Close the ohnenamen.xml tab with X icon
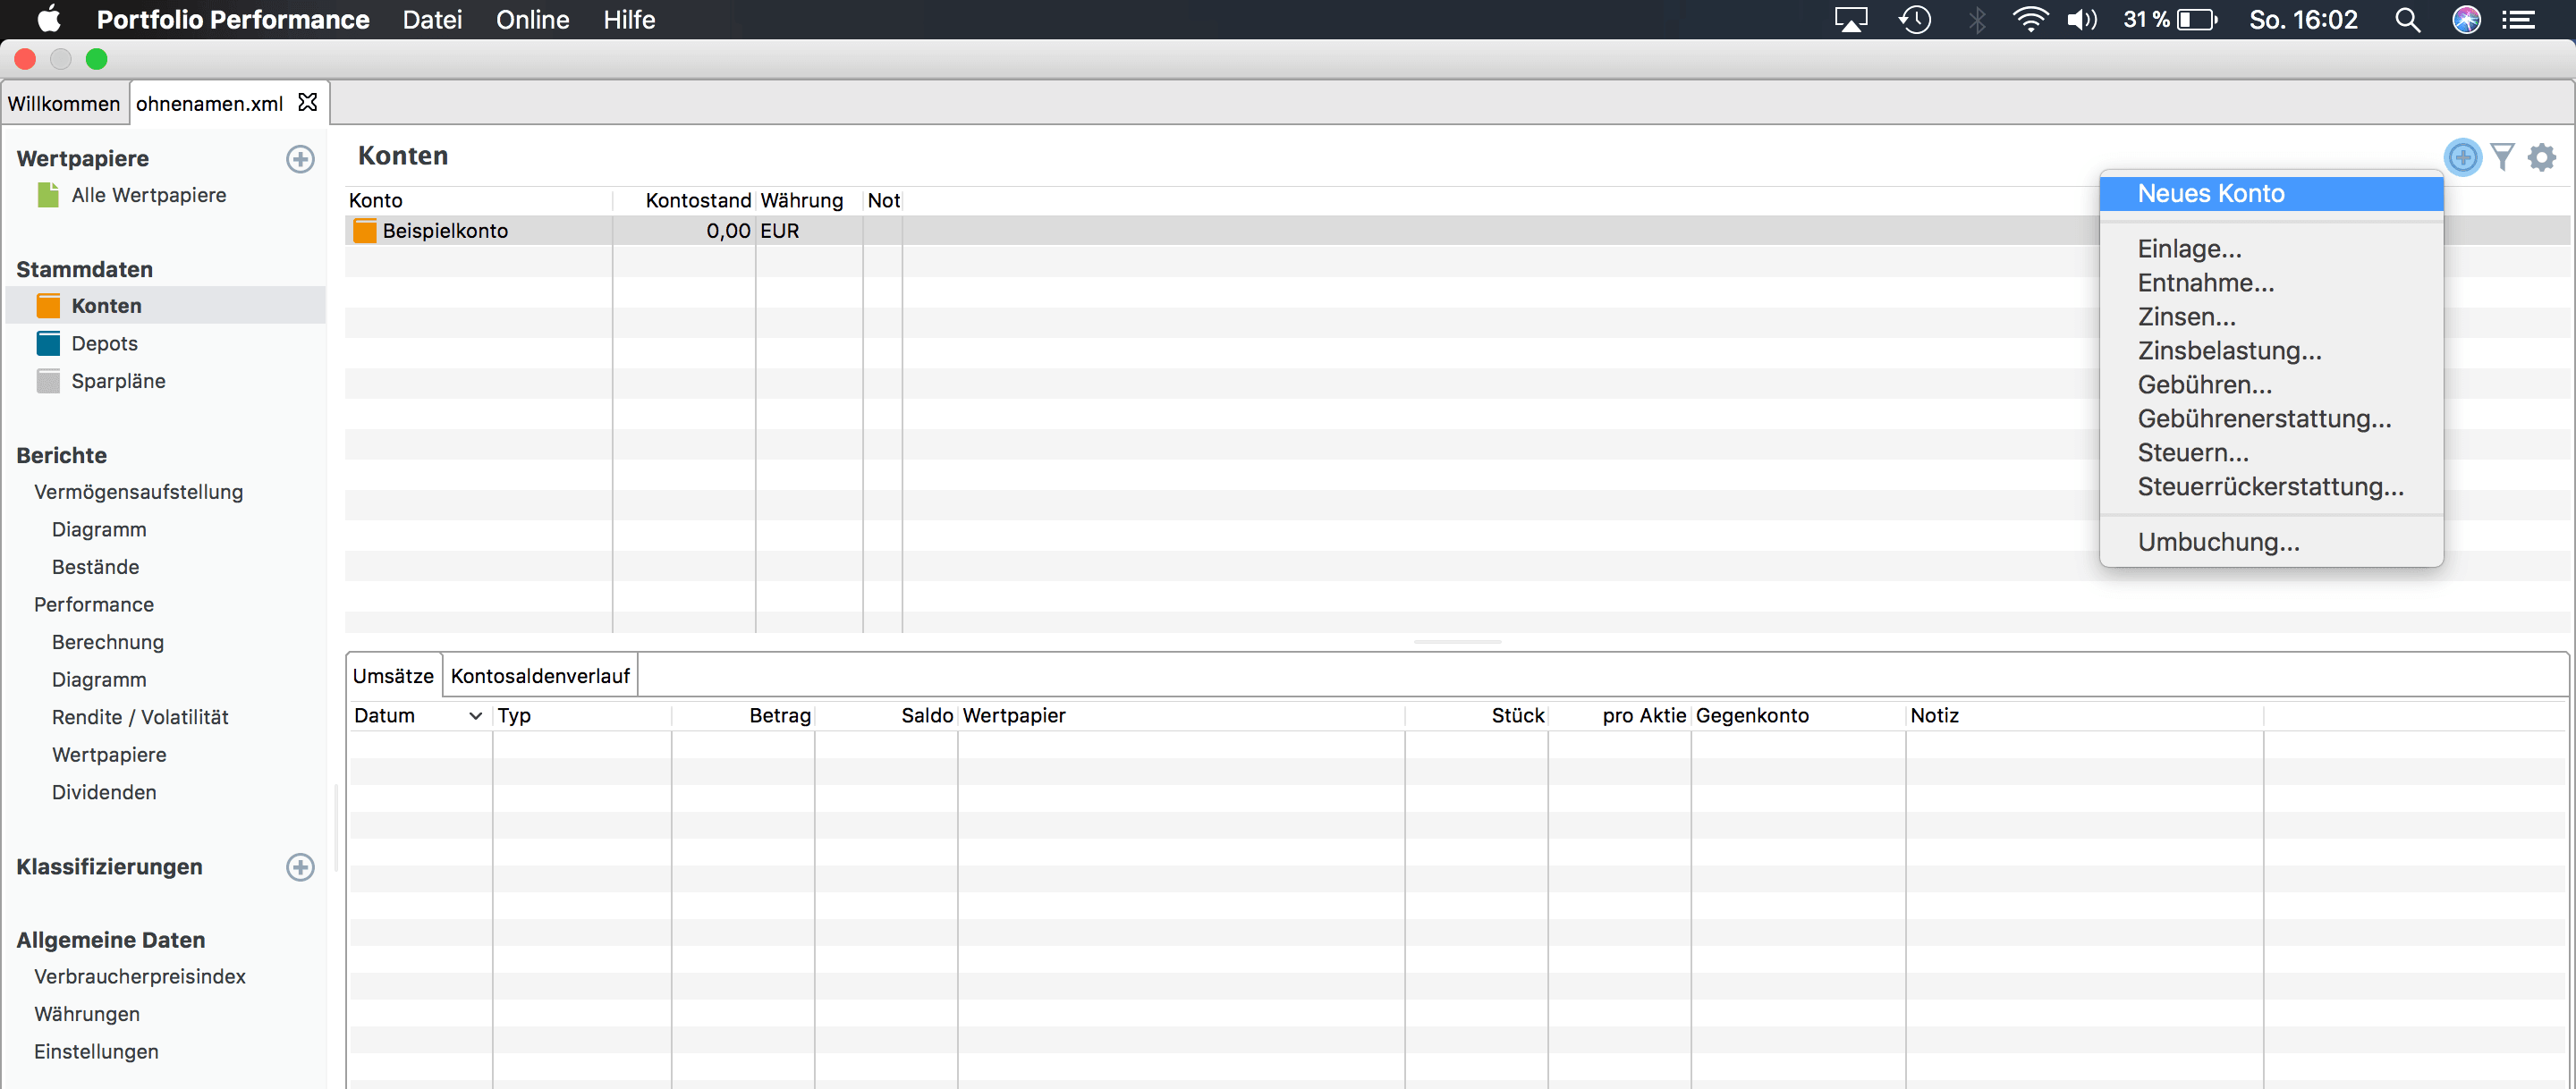Image resolution: width=2576 pixels, height=1089 pixels. pyautogui.click(x=308, y=102)
